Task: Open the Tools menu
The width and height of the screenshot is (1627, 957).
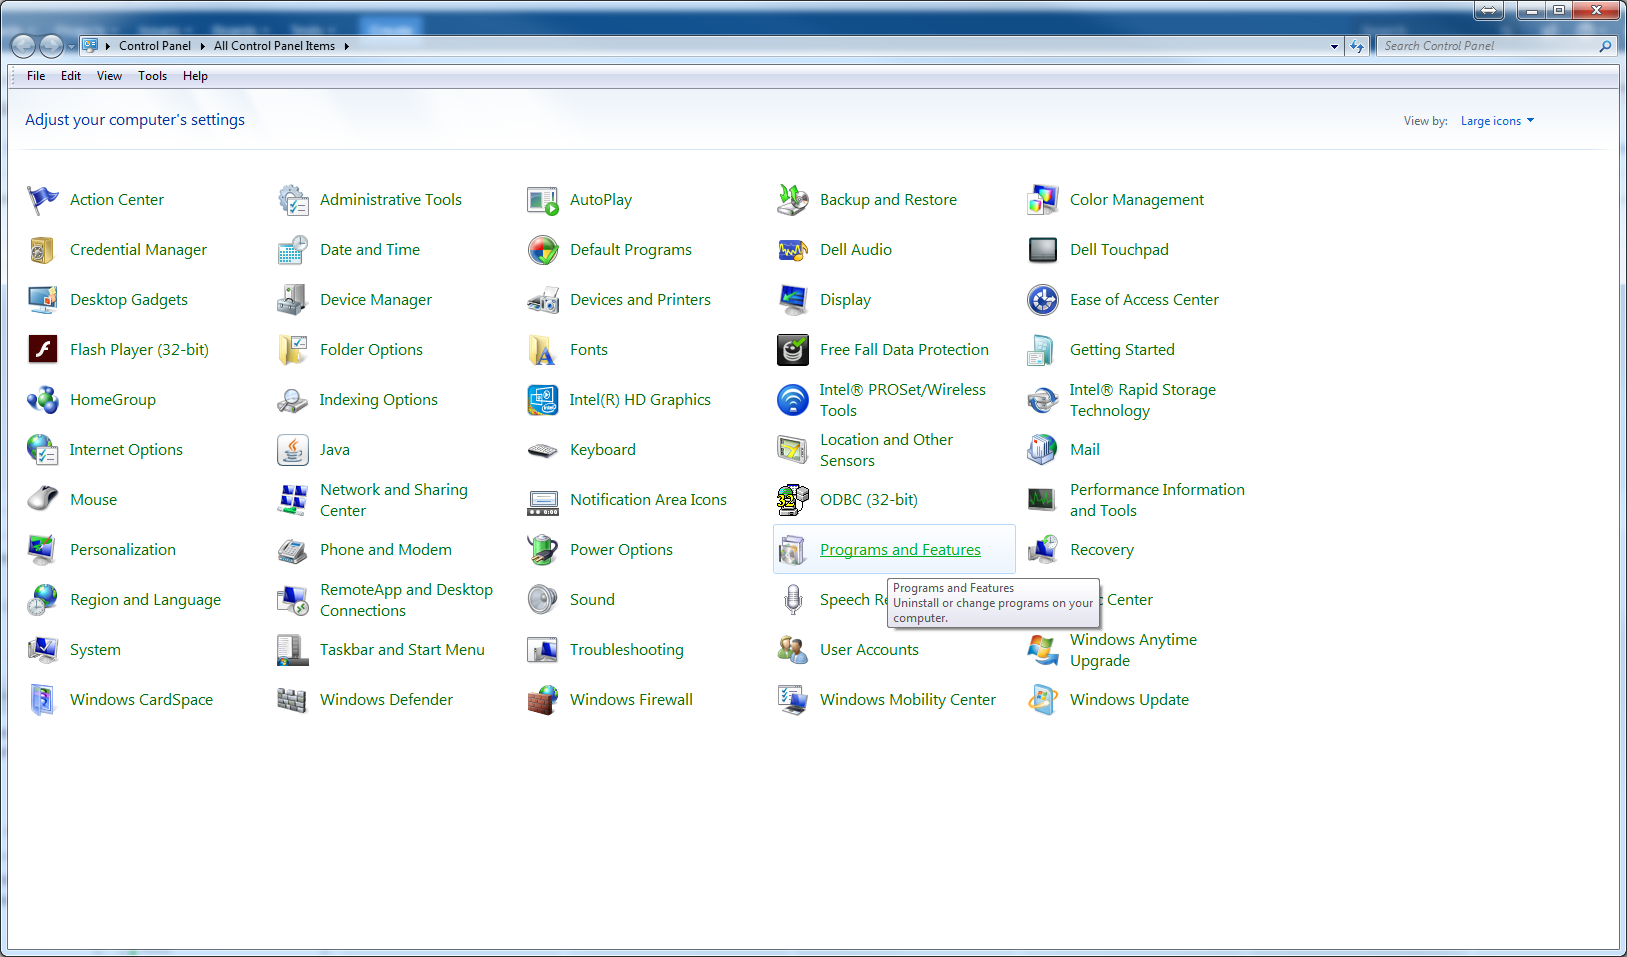Action: pos(152,76)
